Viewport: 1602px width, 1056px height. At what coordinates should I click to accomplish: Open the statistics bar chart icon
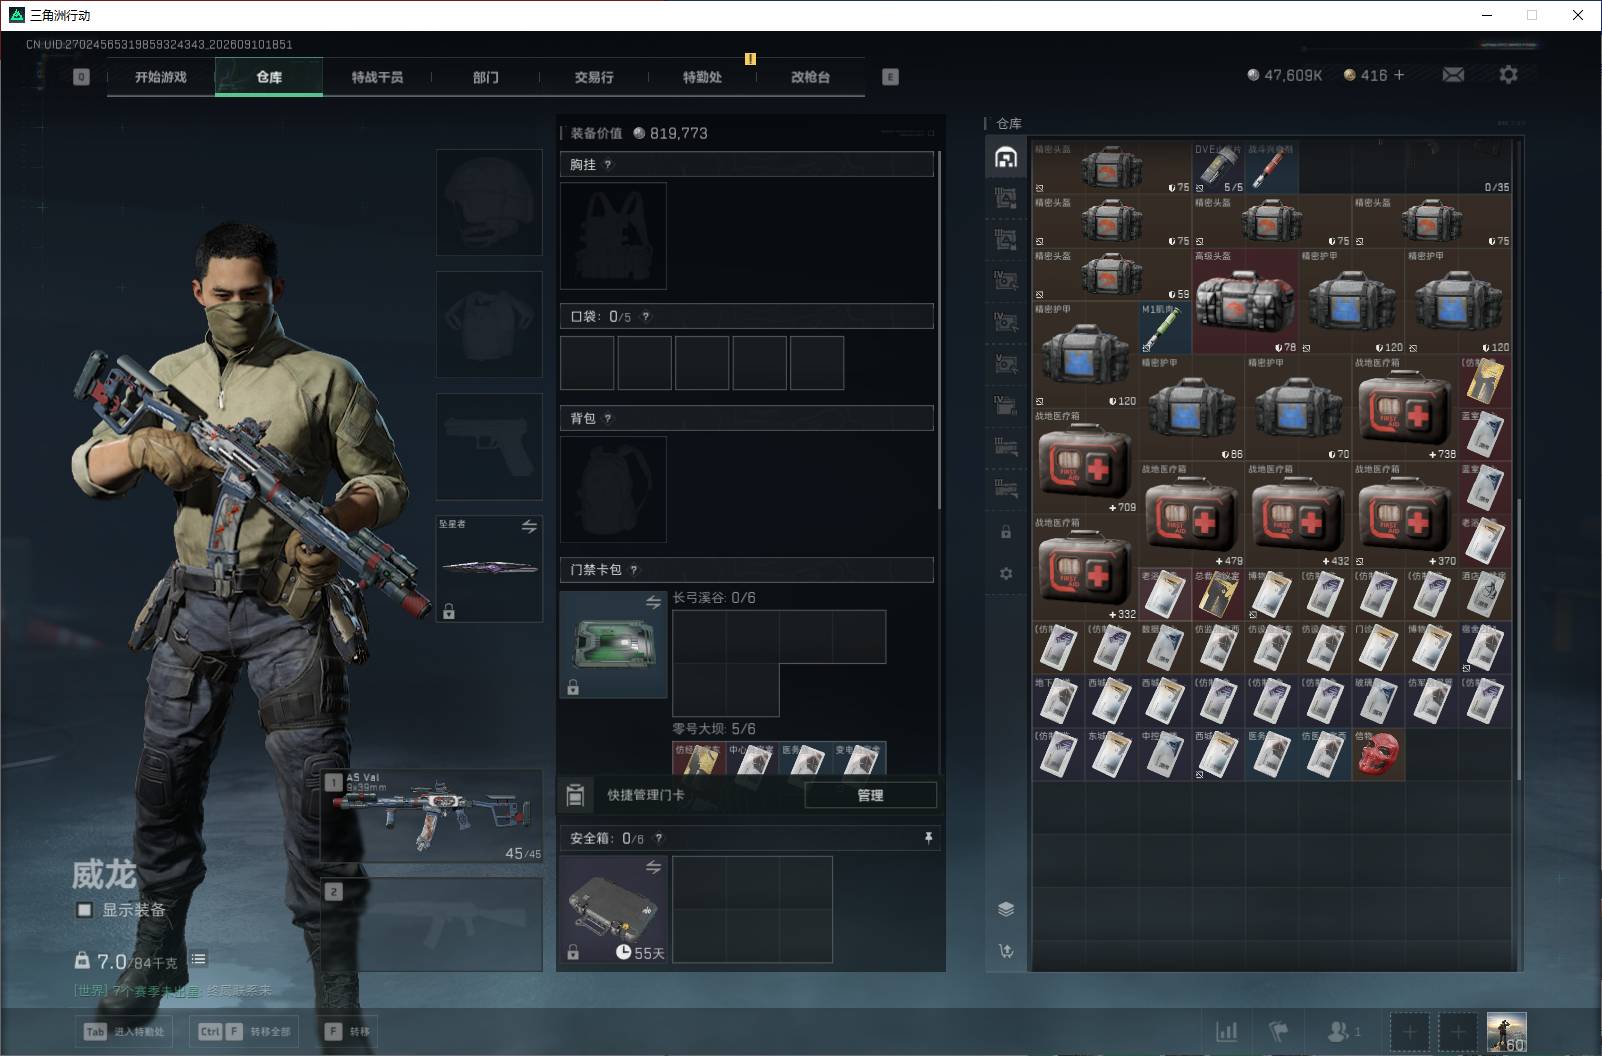click(1226, 1031)
